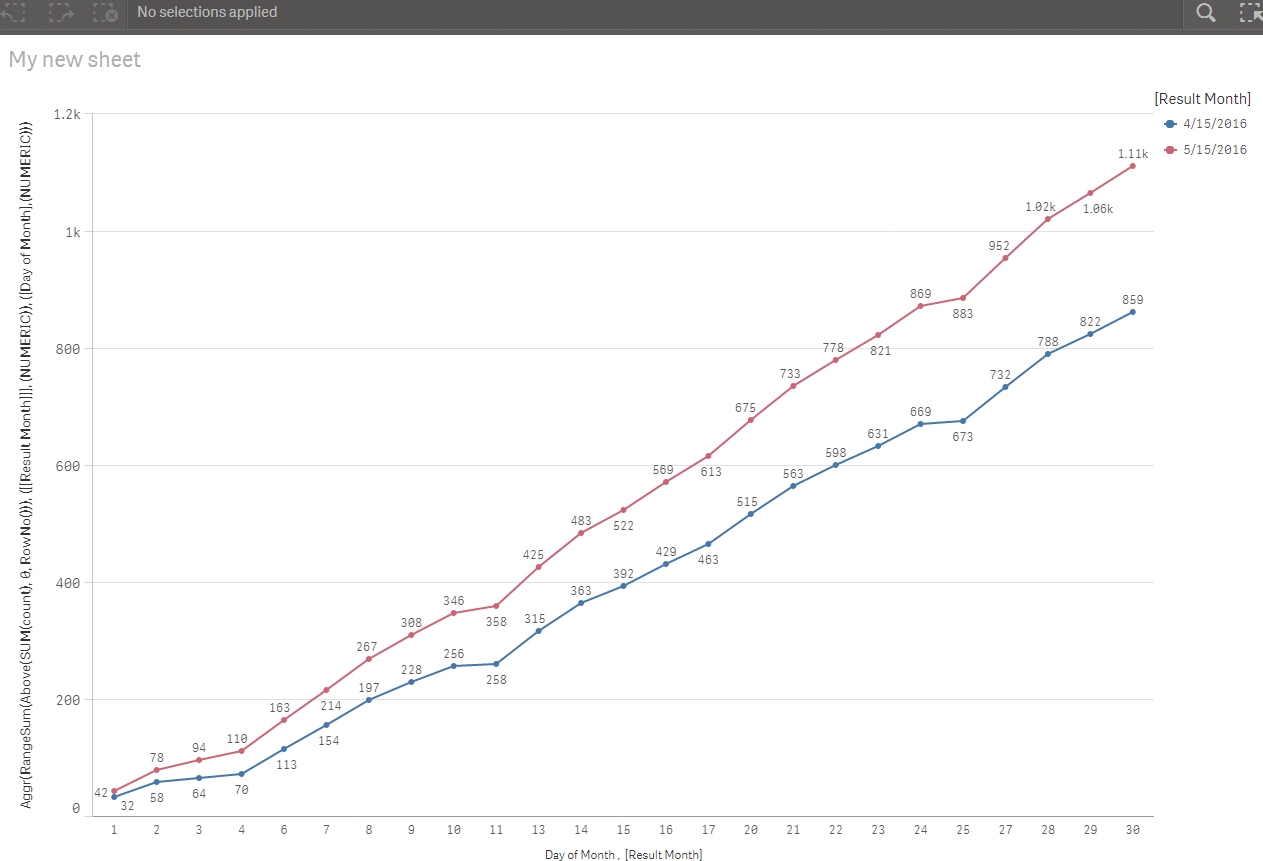The width and height of the screenshot is (1263, 861).
Task: Click 'Day of Month, [Result Month]' axis title
Action: (624, 855)
